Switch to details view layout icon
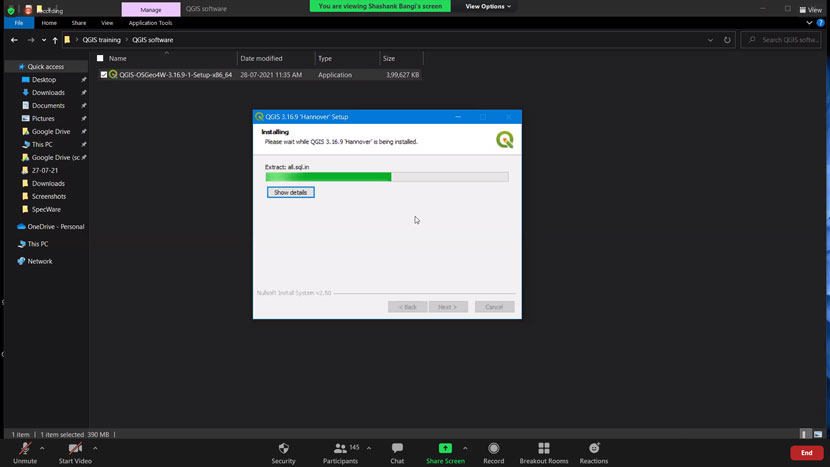 coord(806,434)
